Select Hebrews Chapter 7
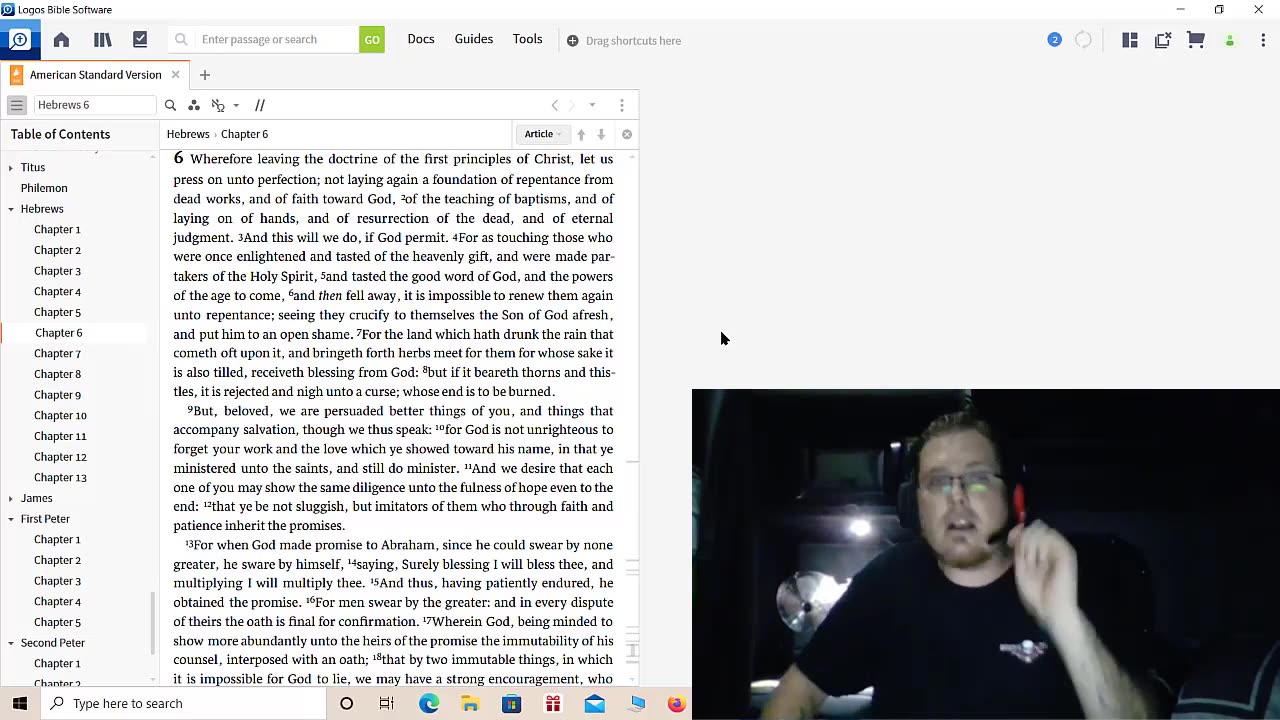Image resolution: width=1280 pixels, height=720 pixels. [57, 353]
